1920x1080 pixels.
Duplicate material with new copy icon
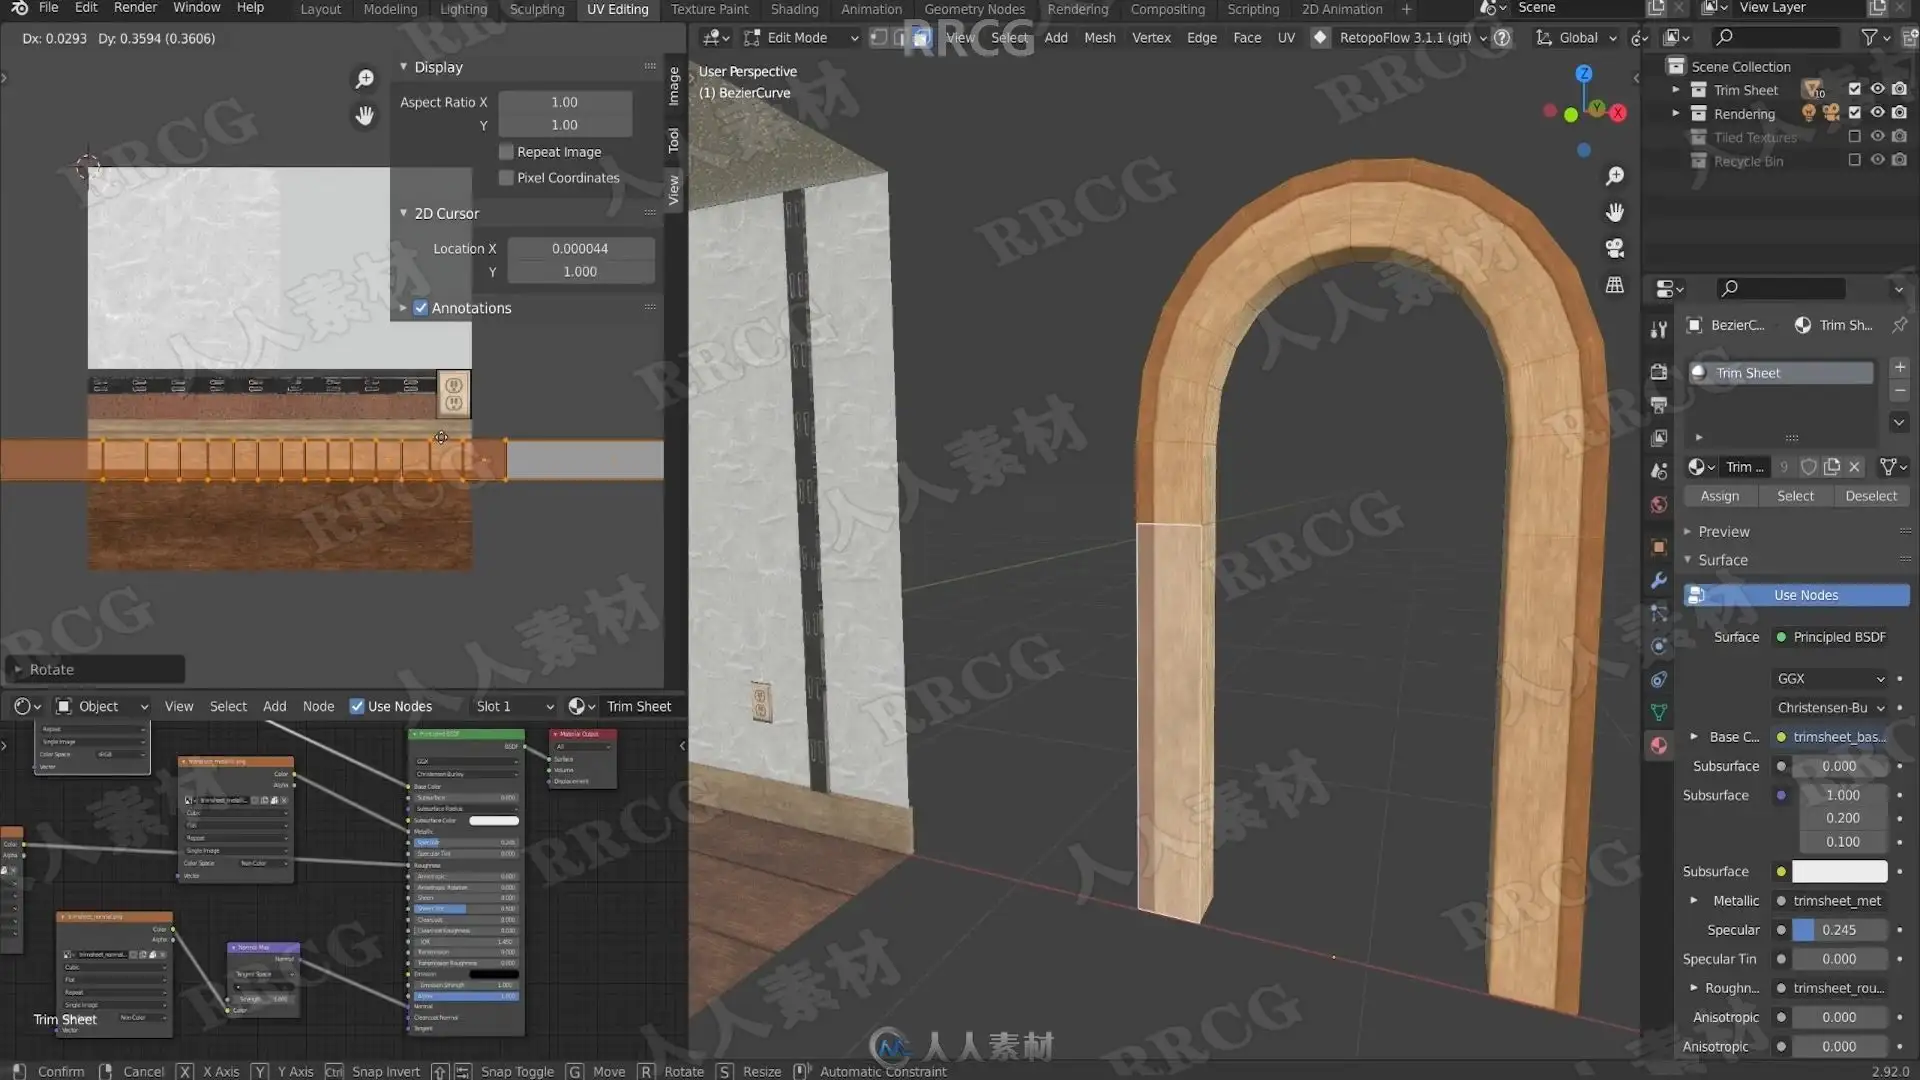pos(1832,467)
